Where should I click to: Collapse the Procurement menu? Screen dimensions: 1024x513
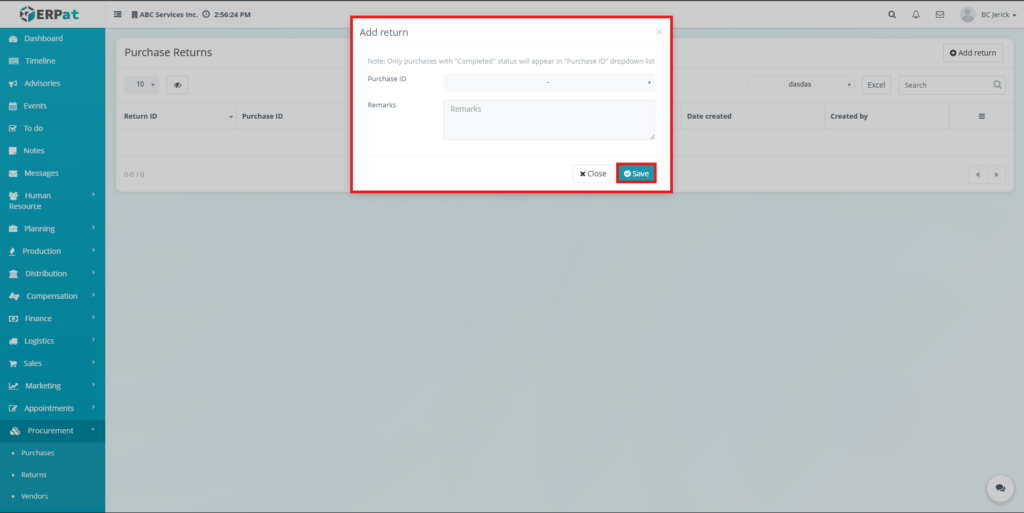point(52,431)
